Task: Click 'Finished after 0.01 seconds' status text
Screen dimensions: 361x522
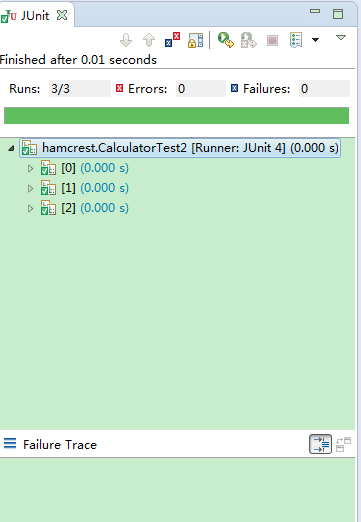Action: 78,60
